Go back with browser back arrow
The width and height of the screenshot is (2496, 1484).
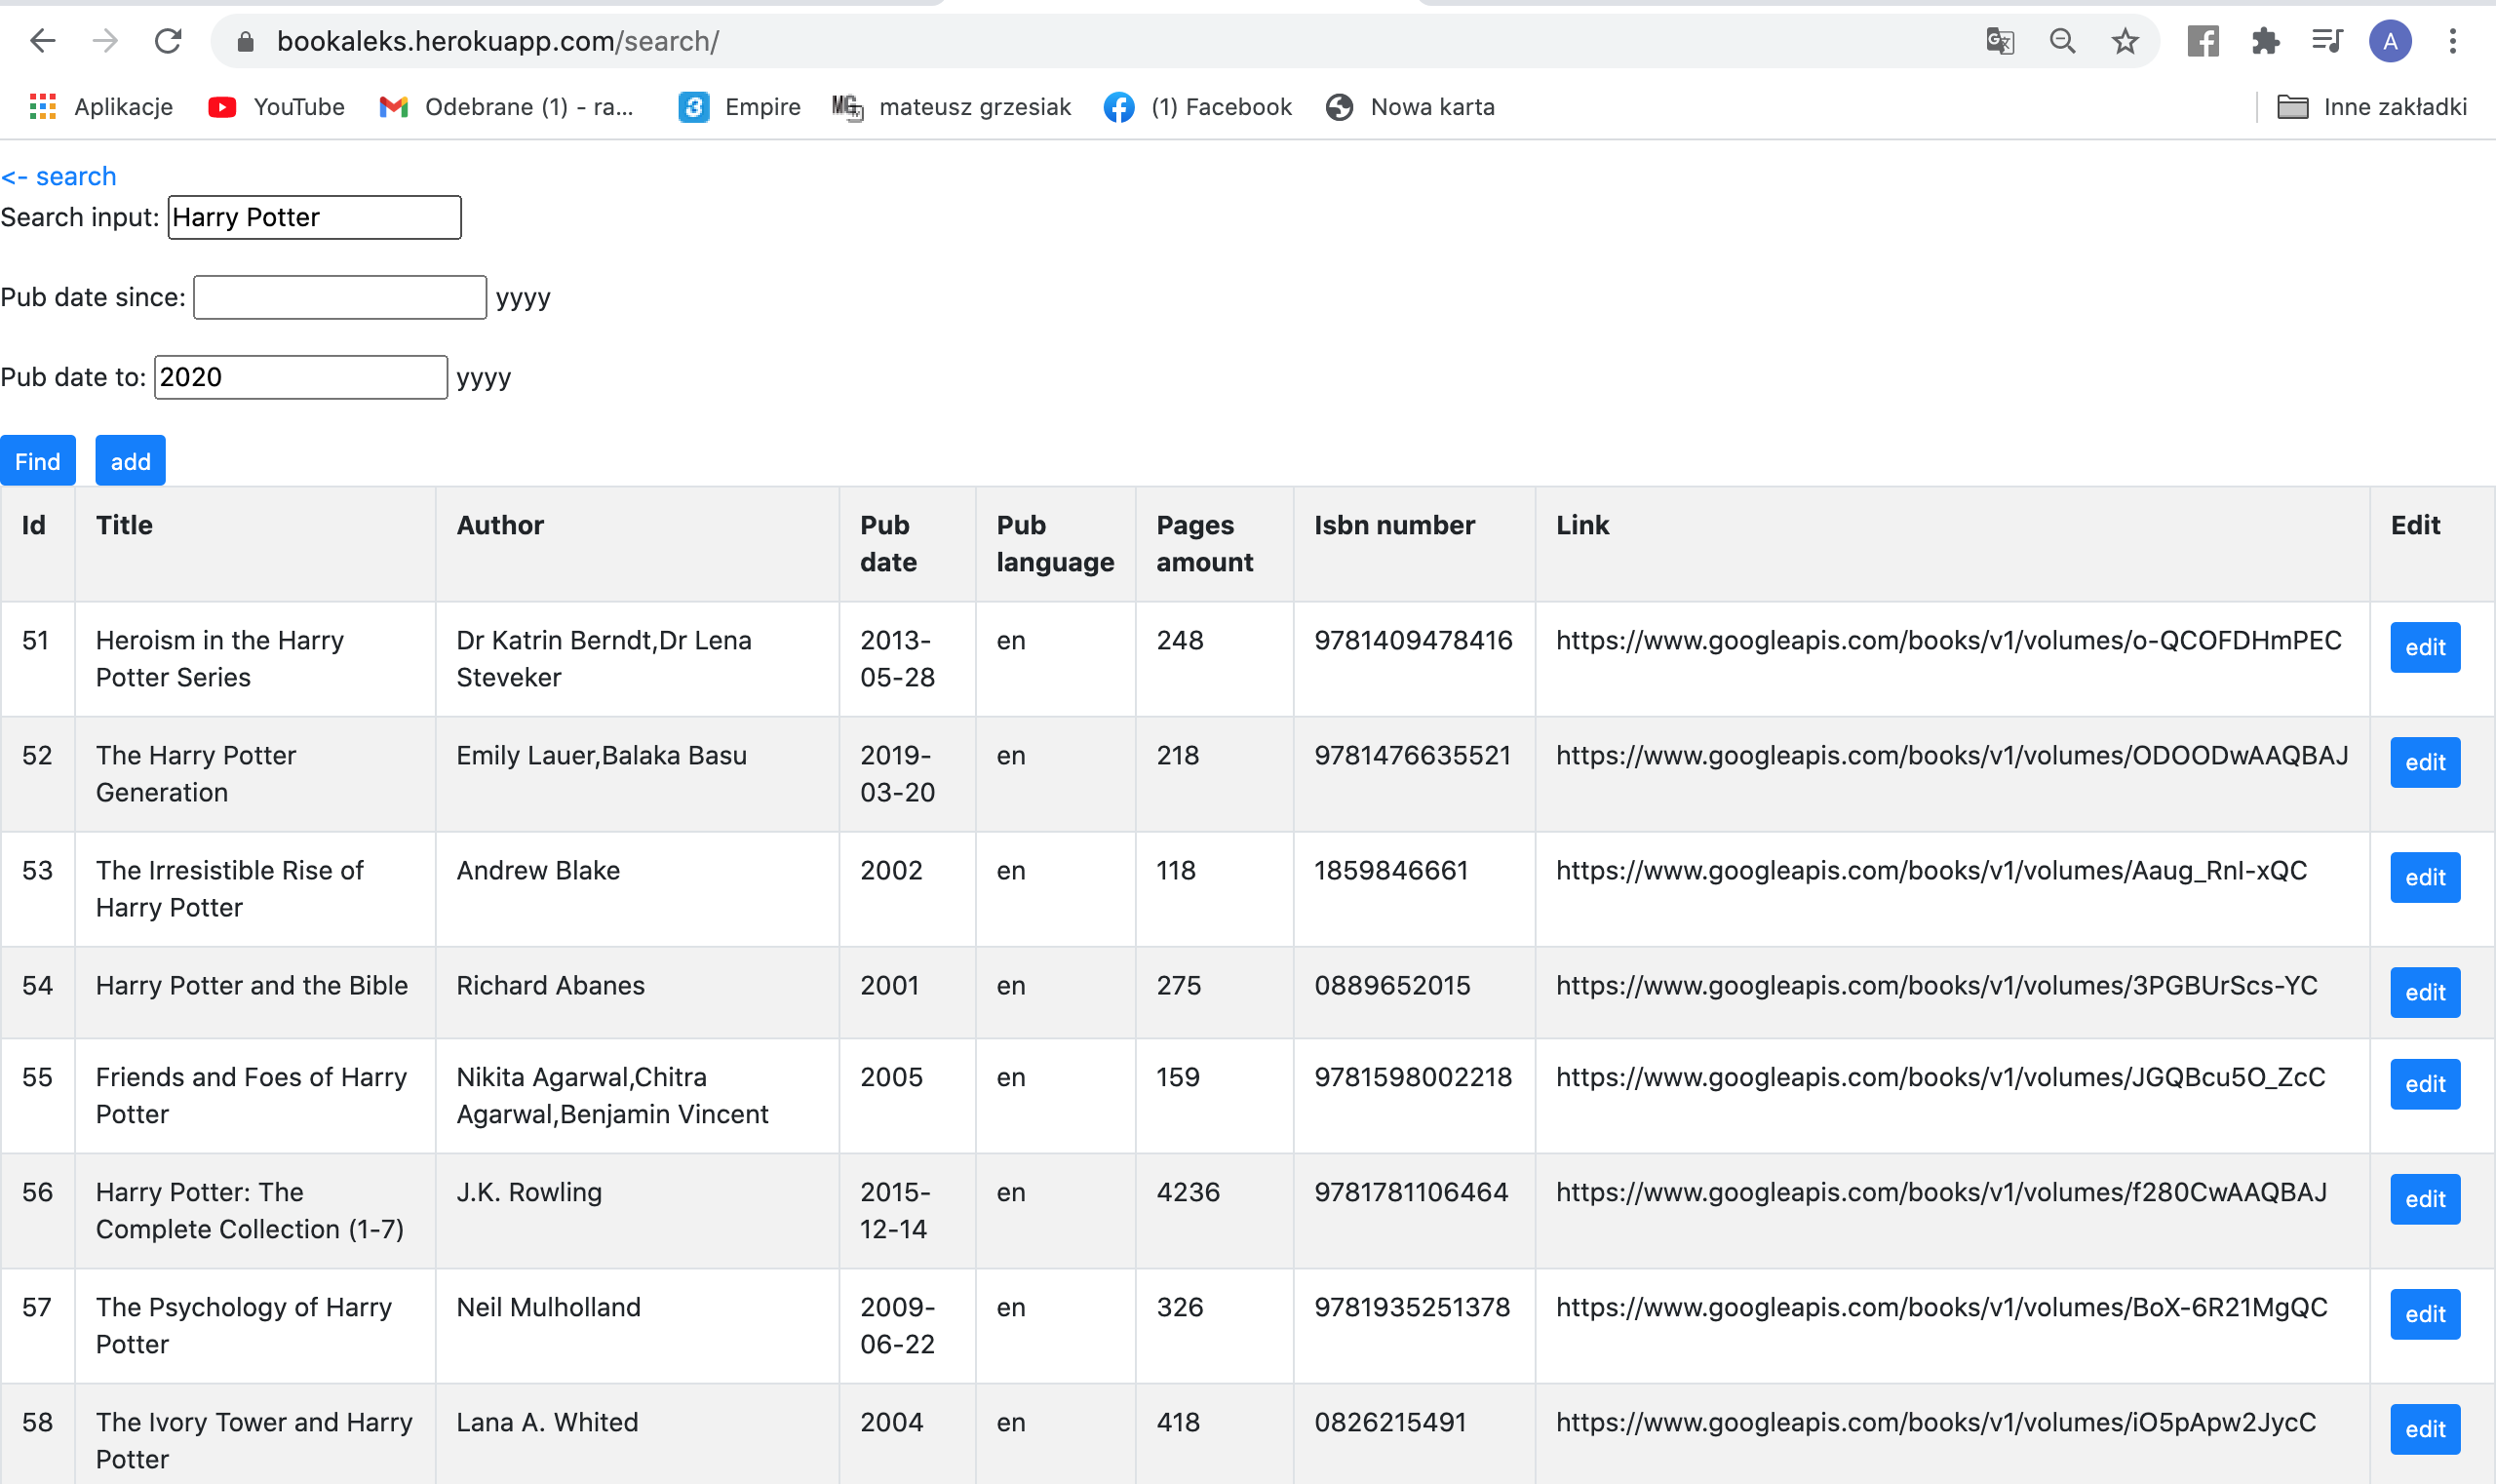coord(43,41)
